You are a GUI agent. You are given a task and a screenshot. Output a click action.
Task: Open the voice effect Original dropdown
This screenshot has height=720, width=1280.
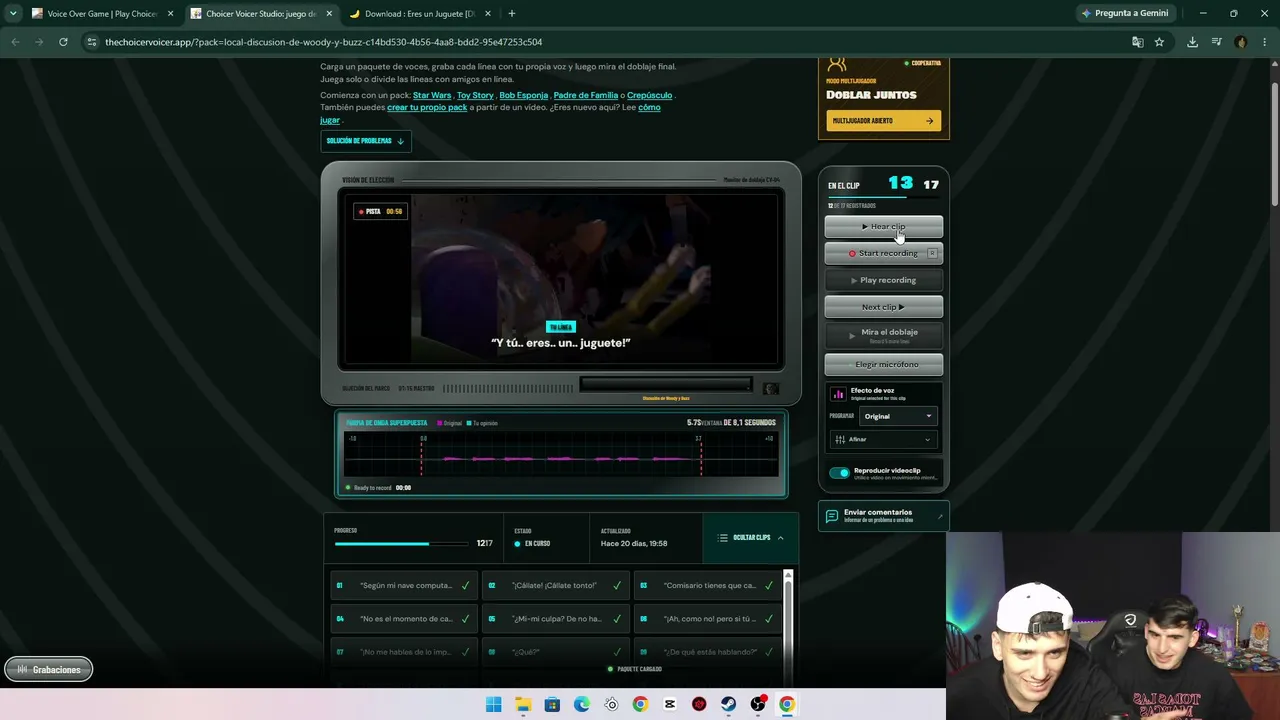click(x=898, y=416)
